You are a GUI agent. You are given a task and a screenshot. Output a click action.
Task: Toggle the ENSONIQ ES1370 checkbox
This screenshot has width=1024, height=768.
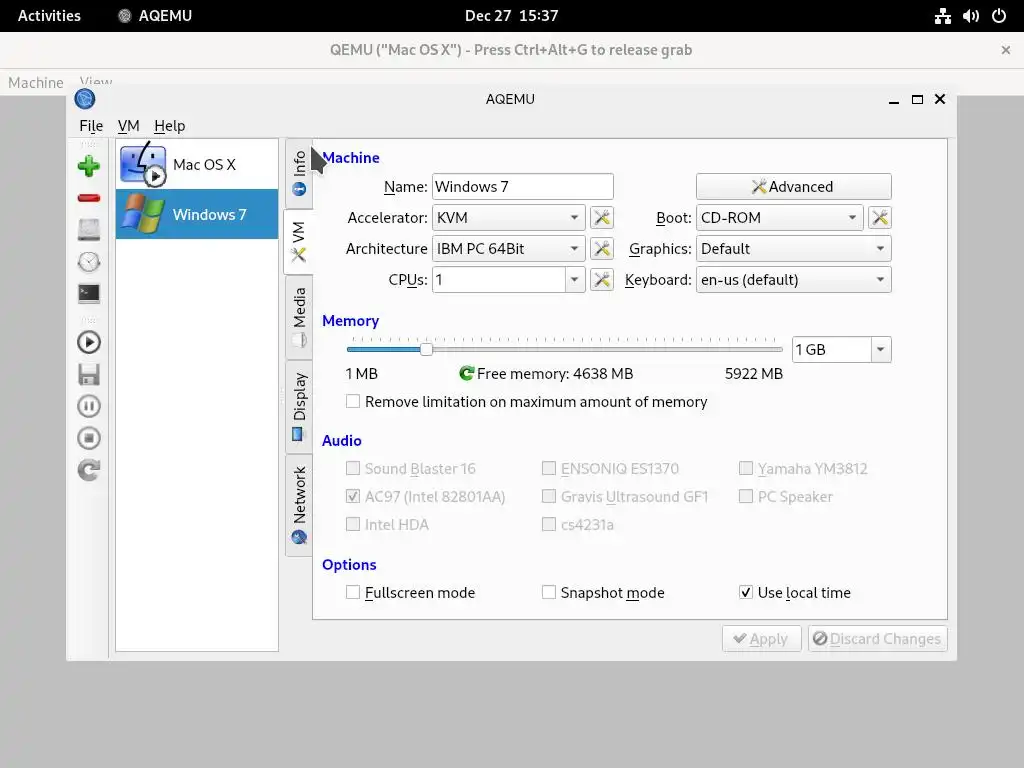click(549, 468)
